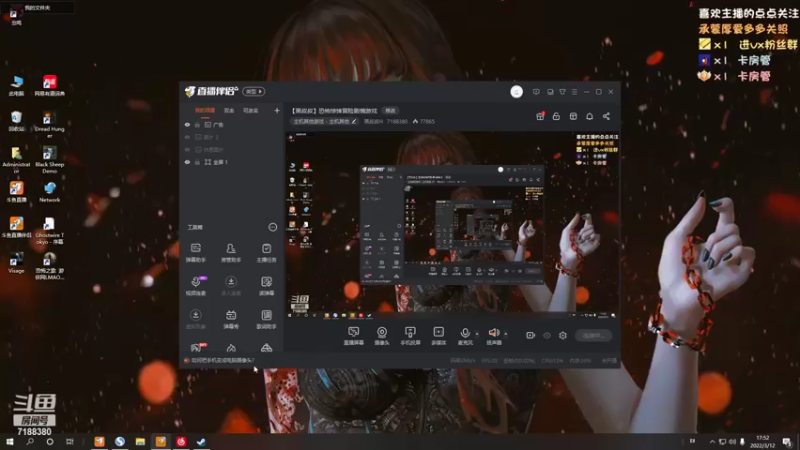Image resolution: width=800 pixels, height=450 pixels.
Task: Open the 房管助手 tool
Action: point(231,253)
